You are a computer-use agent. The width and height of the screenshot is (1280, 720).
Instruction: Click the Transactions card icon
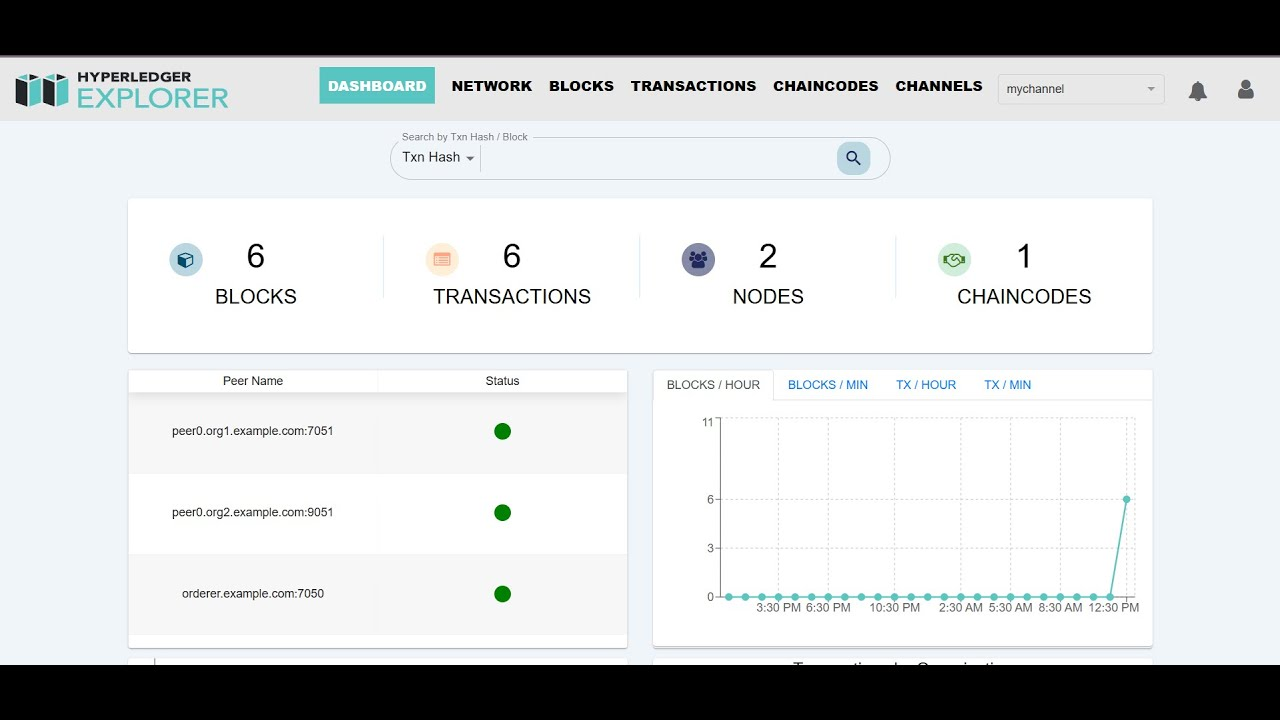[x=442, y=260]
